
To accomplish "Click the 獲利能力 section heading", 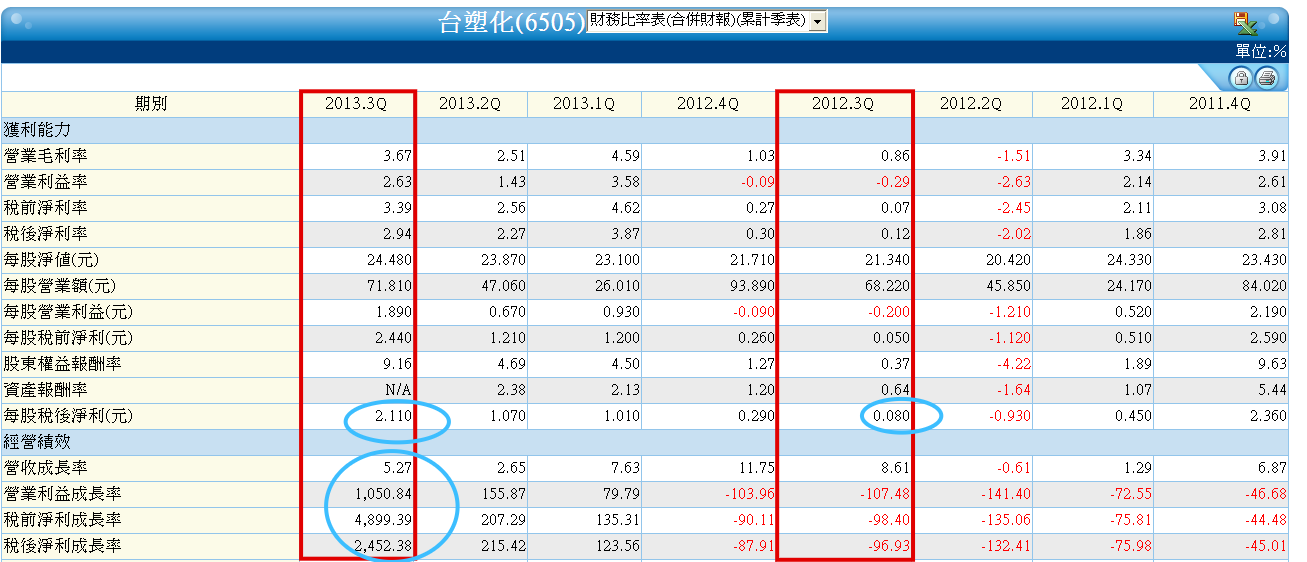I will click(x=38, y=130).
